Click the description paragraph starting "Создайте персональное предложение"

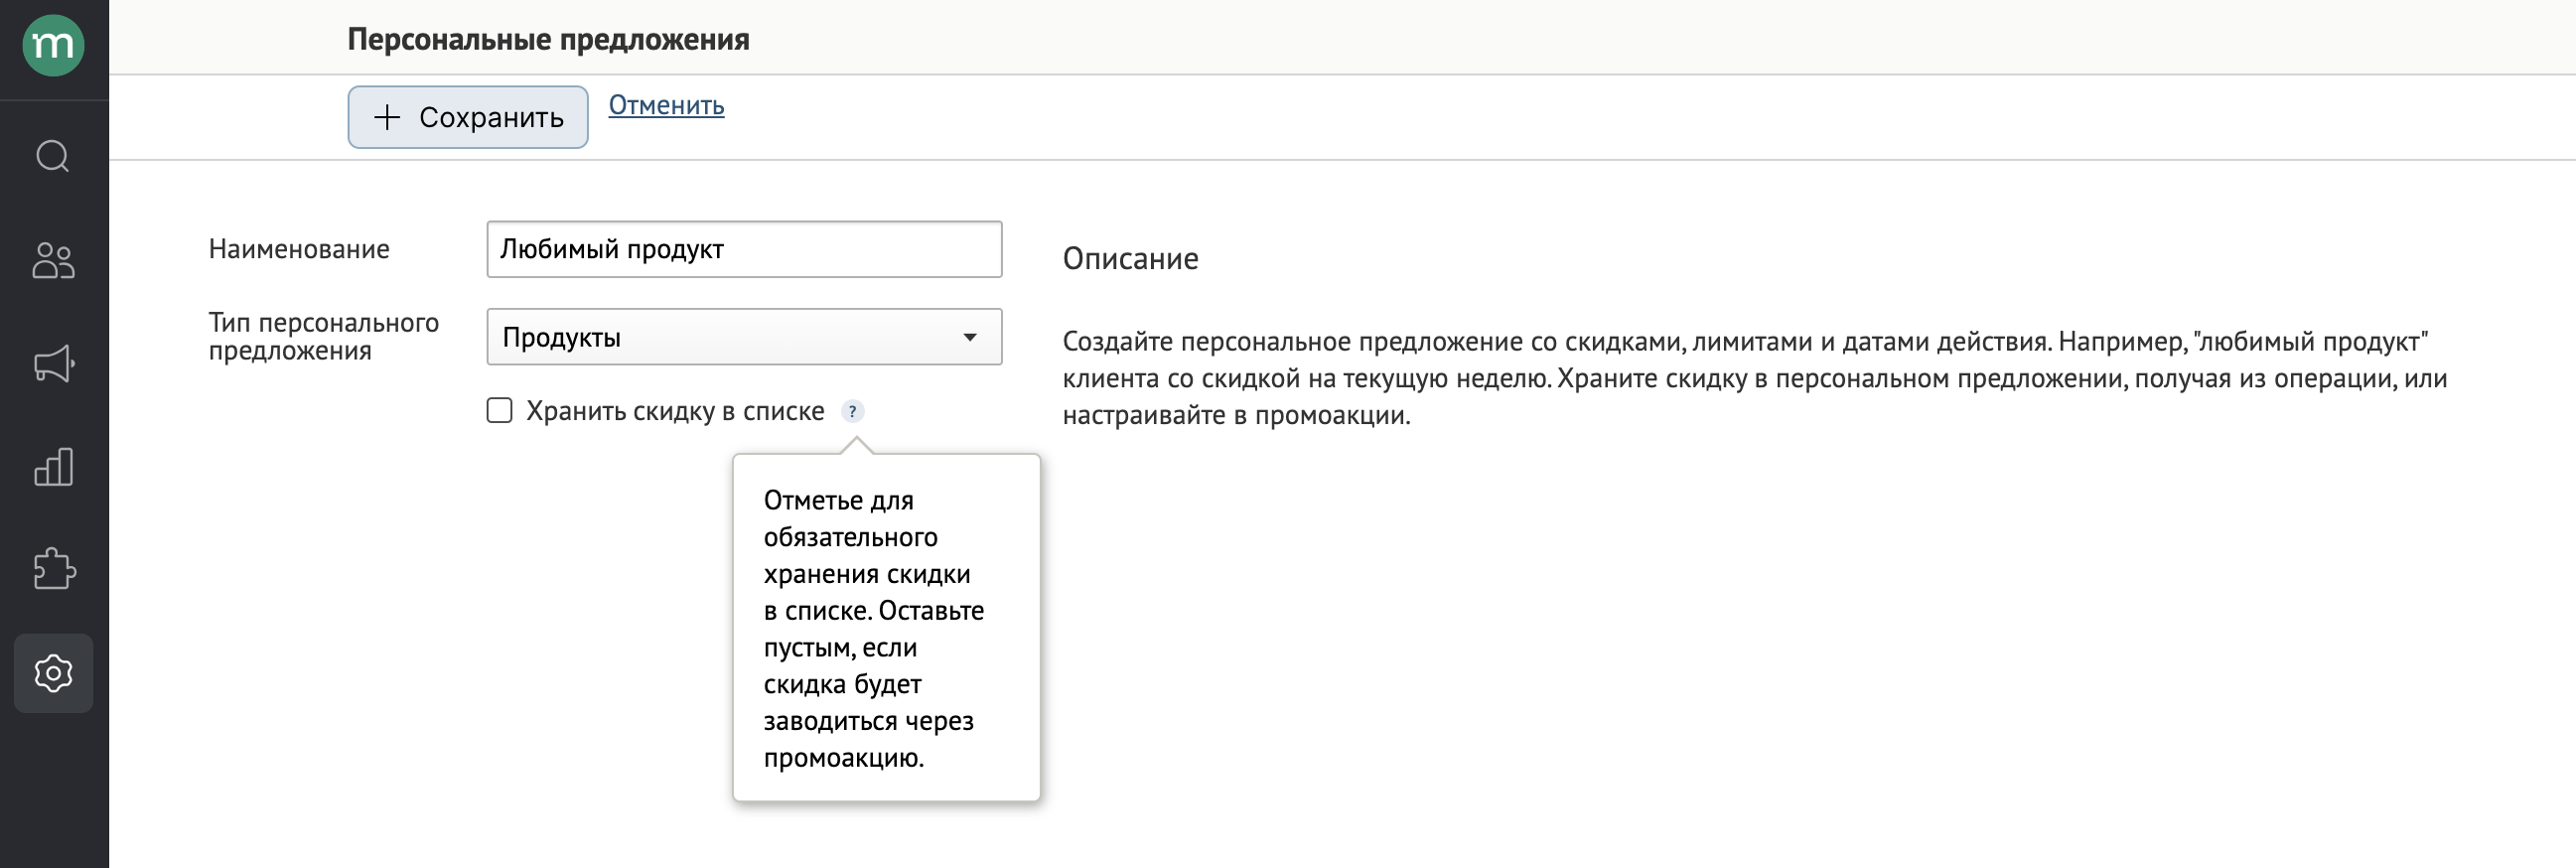click(x=1754, y=378)
